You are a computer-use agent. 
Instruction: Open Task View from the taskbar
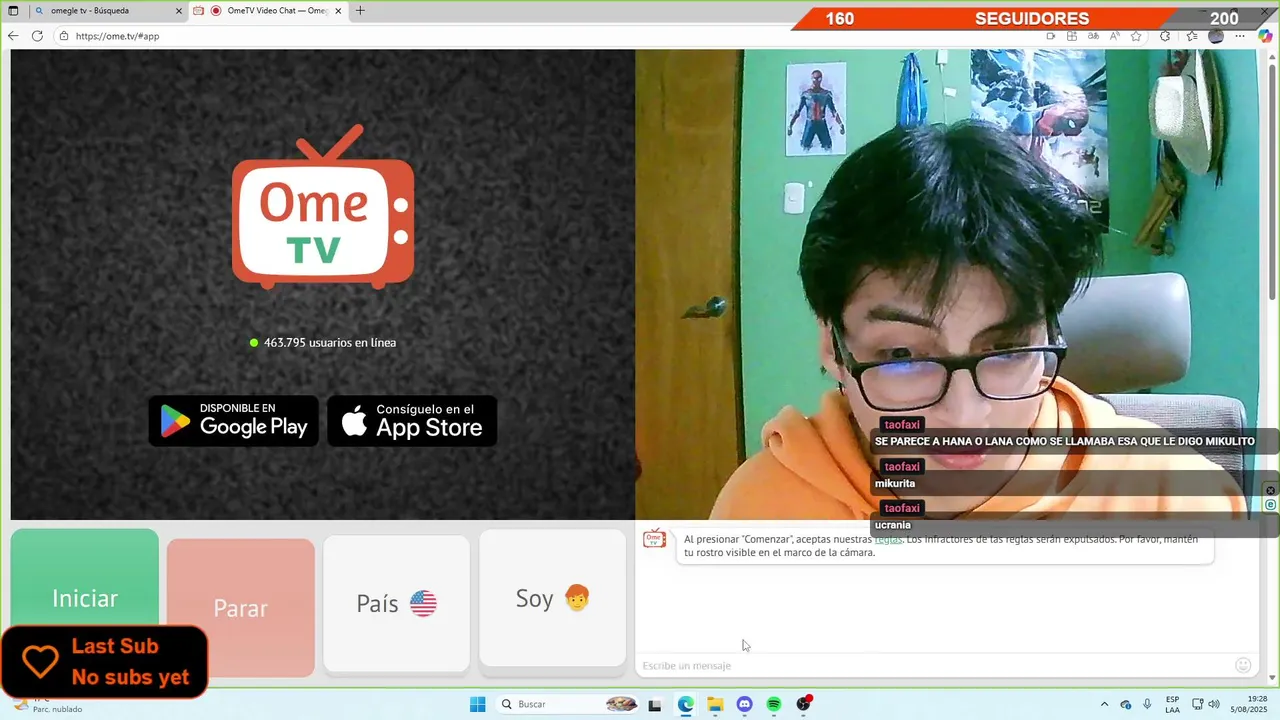pyautogui.click(x=655, y=704)
